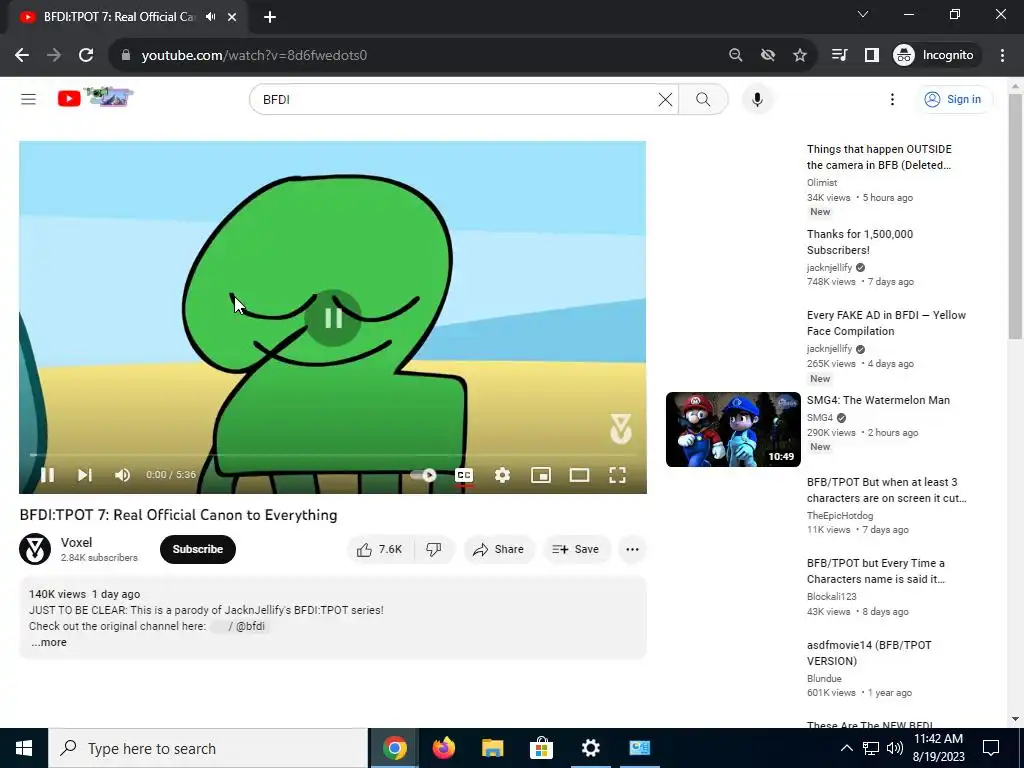Click inside the BFDI search field
This screenshot has height=768, width=1024.
pyautogui.click(x=457, y=99)
